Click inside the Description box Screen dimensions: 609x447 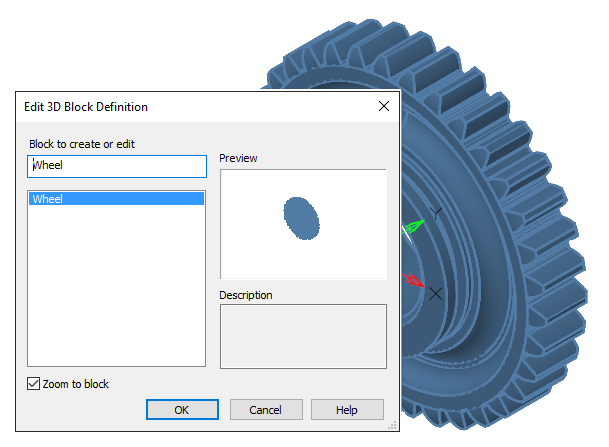click(x=302, y=336)
